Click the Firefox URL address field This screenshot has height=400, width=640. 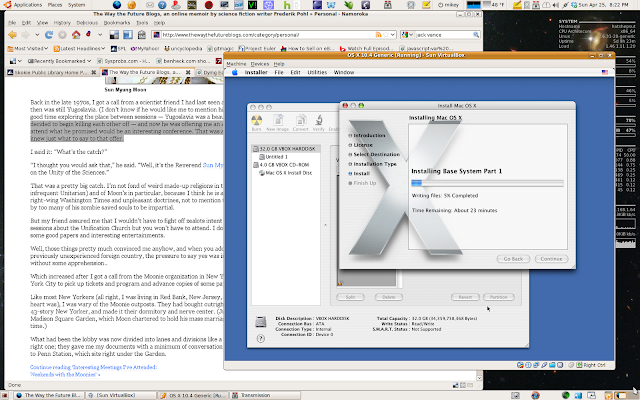(x=268, y=35)
